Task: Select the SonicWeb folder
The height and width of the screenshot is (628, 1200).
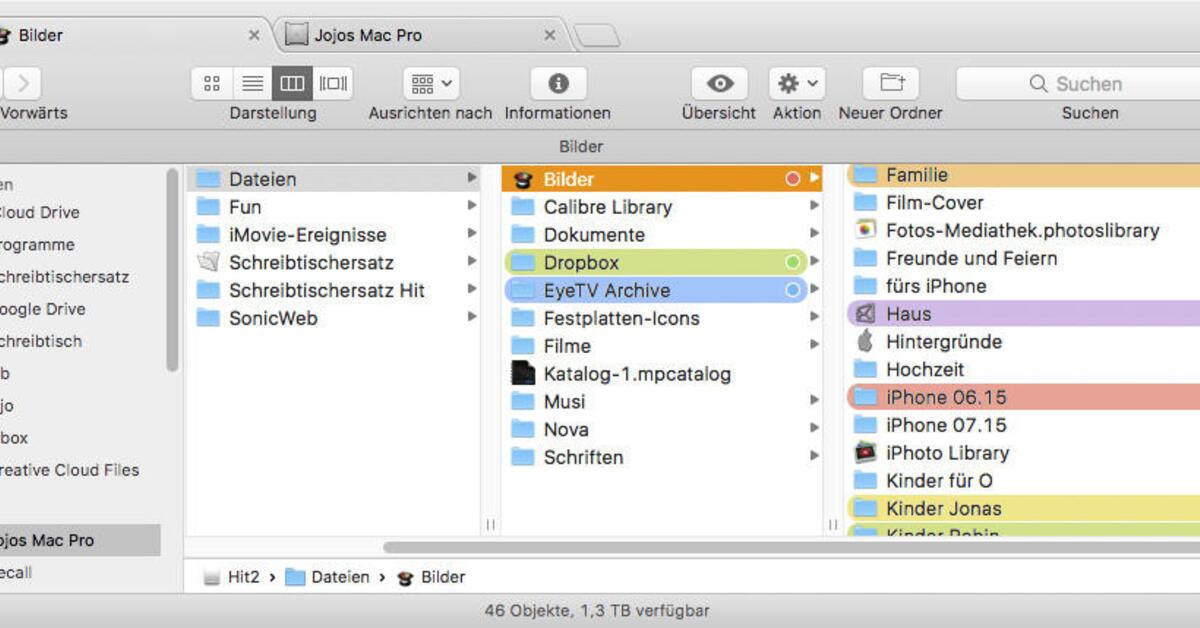Action: (336, 318)
